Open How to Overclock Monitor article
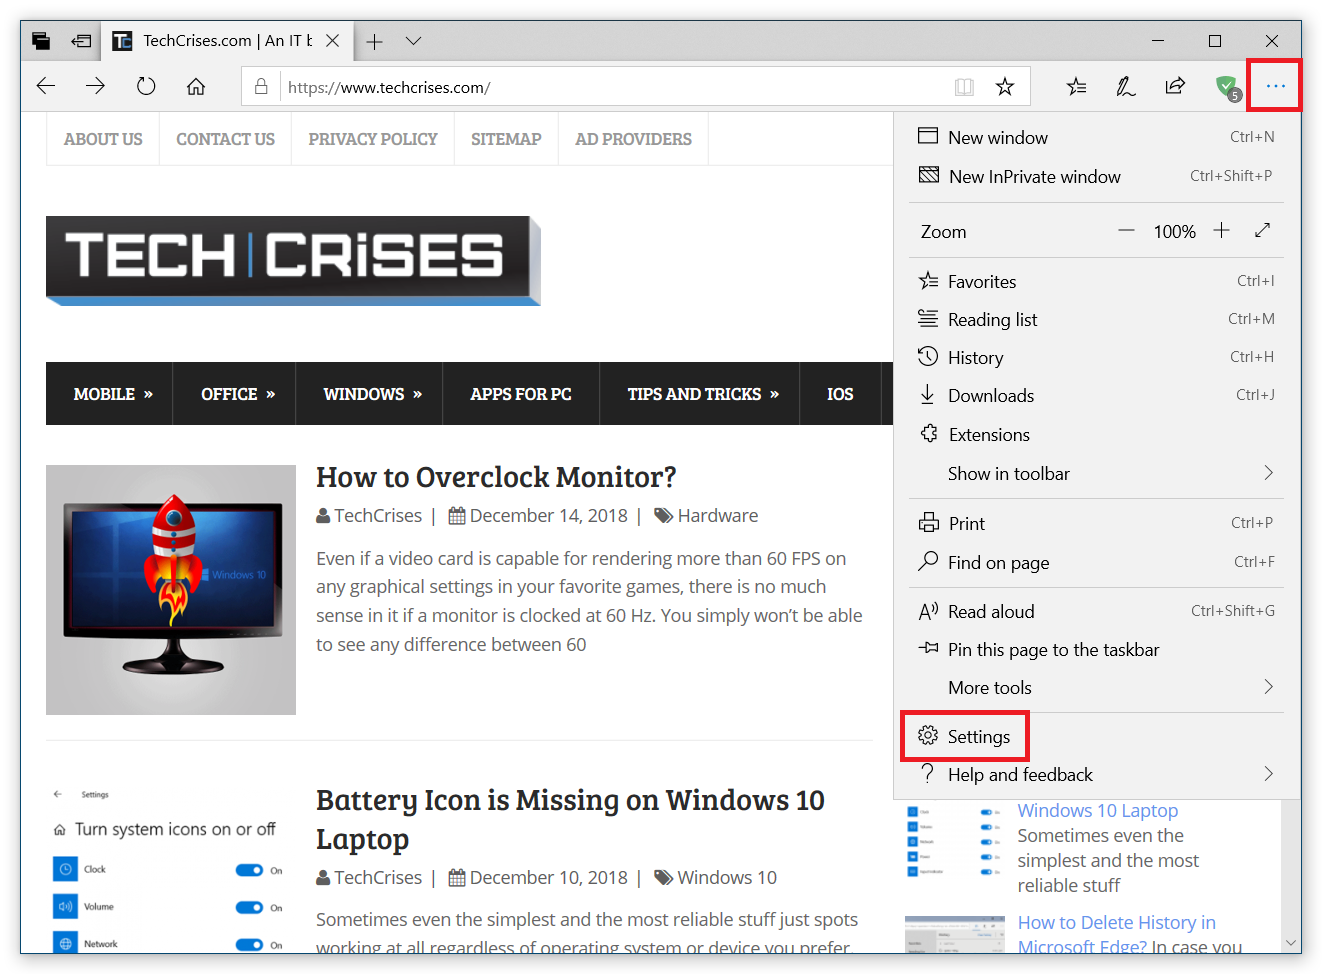1322x974 pixels. tap(496, 477)
